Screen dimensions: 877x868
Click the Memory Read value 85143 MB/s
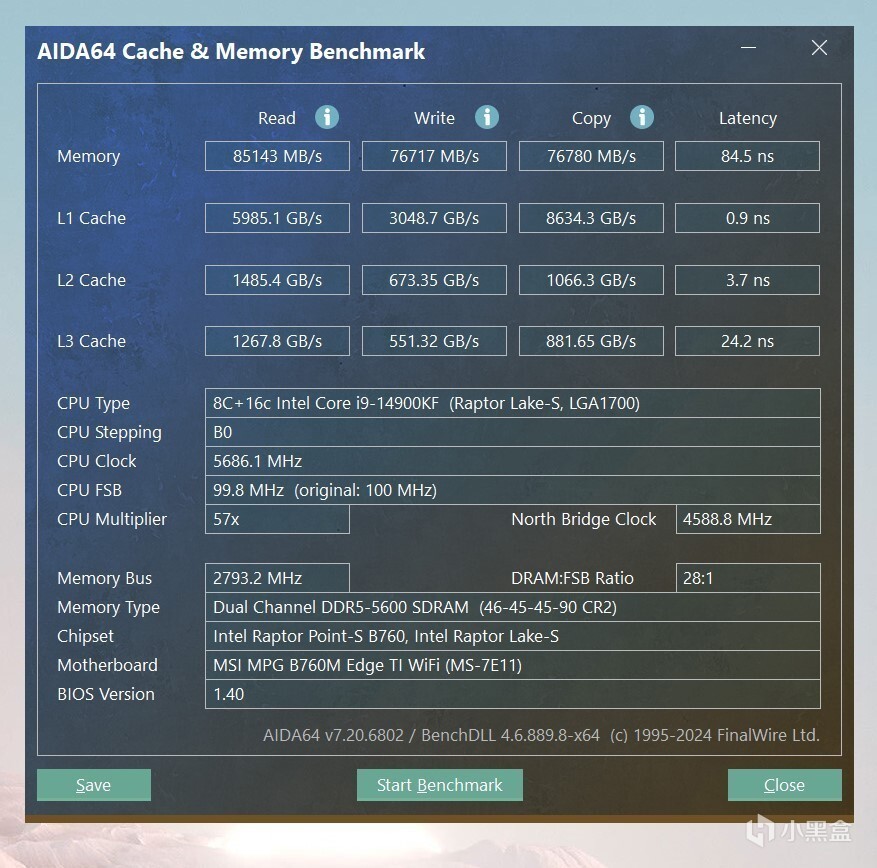277,156
